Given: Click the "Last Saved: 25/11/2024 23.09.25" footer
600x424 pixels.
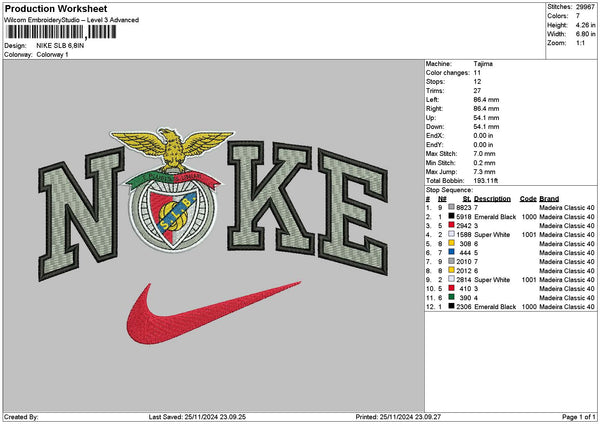Looking at the screenshot, I should pos(197,417).
